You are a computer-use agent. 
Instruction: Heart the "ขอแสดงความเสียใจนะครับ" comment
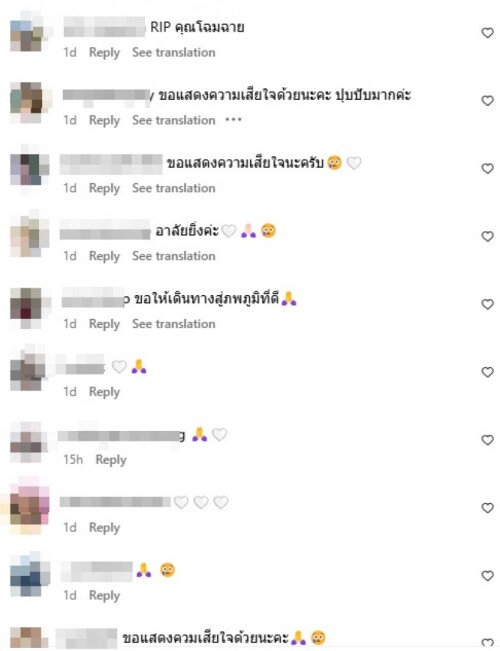point(487,169)
